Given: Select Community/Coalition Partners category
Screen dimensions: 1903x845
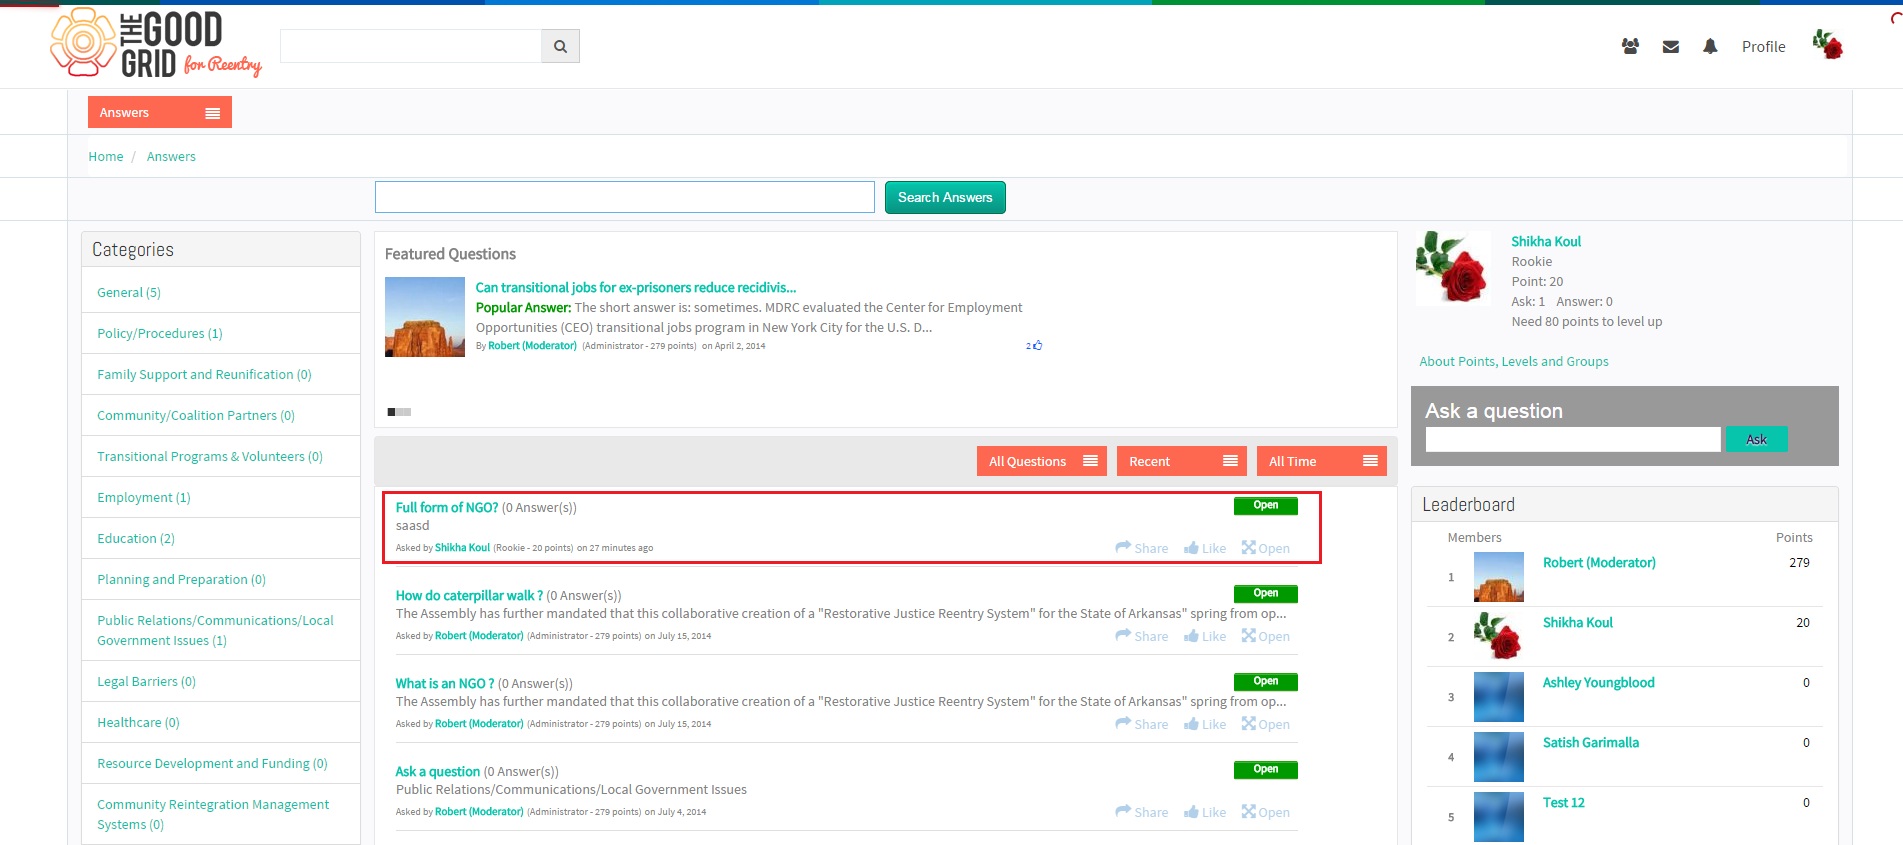Looking at the screenshot, I should [x=196, y=416].
